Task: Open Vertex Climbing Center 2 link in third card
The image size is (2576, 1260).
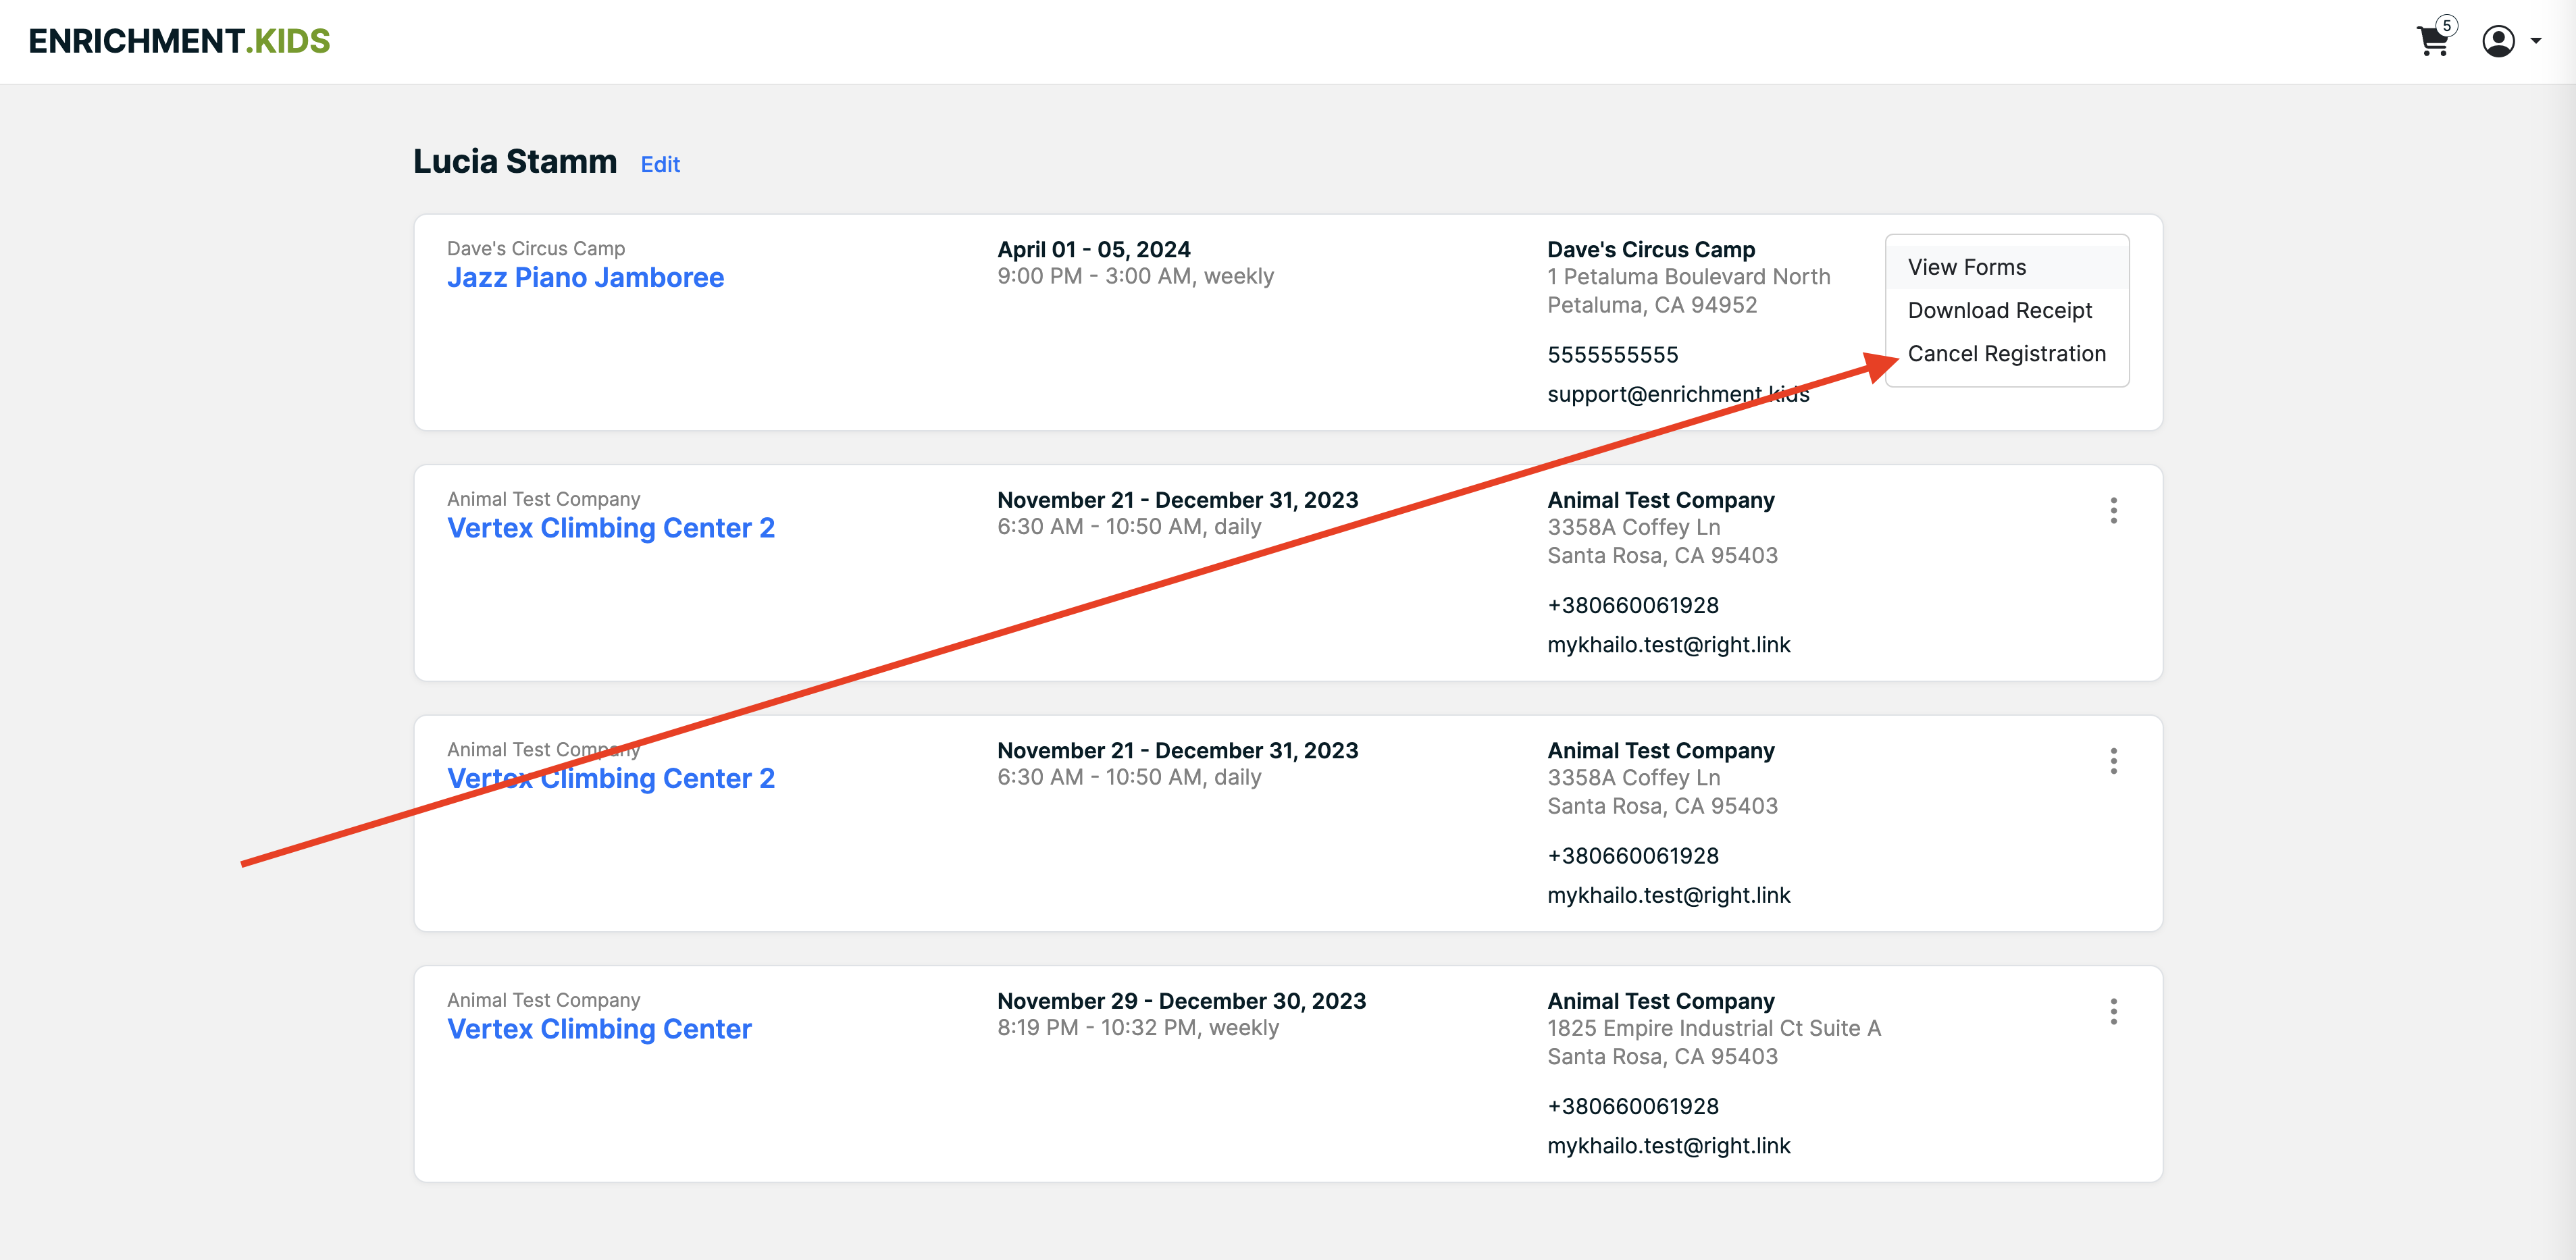Action: click(610, 778)
